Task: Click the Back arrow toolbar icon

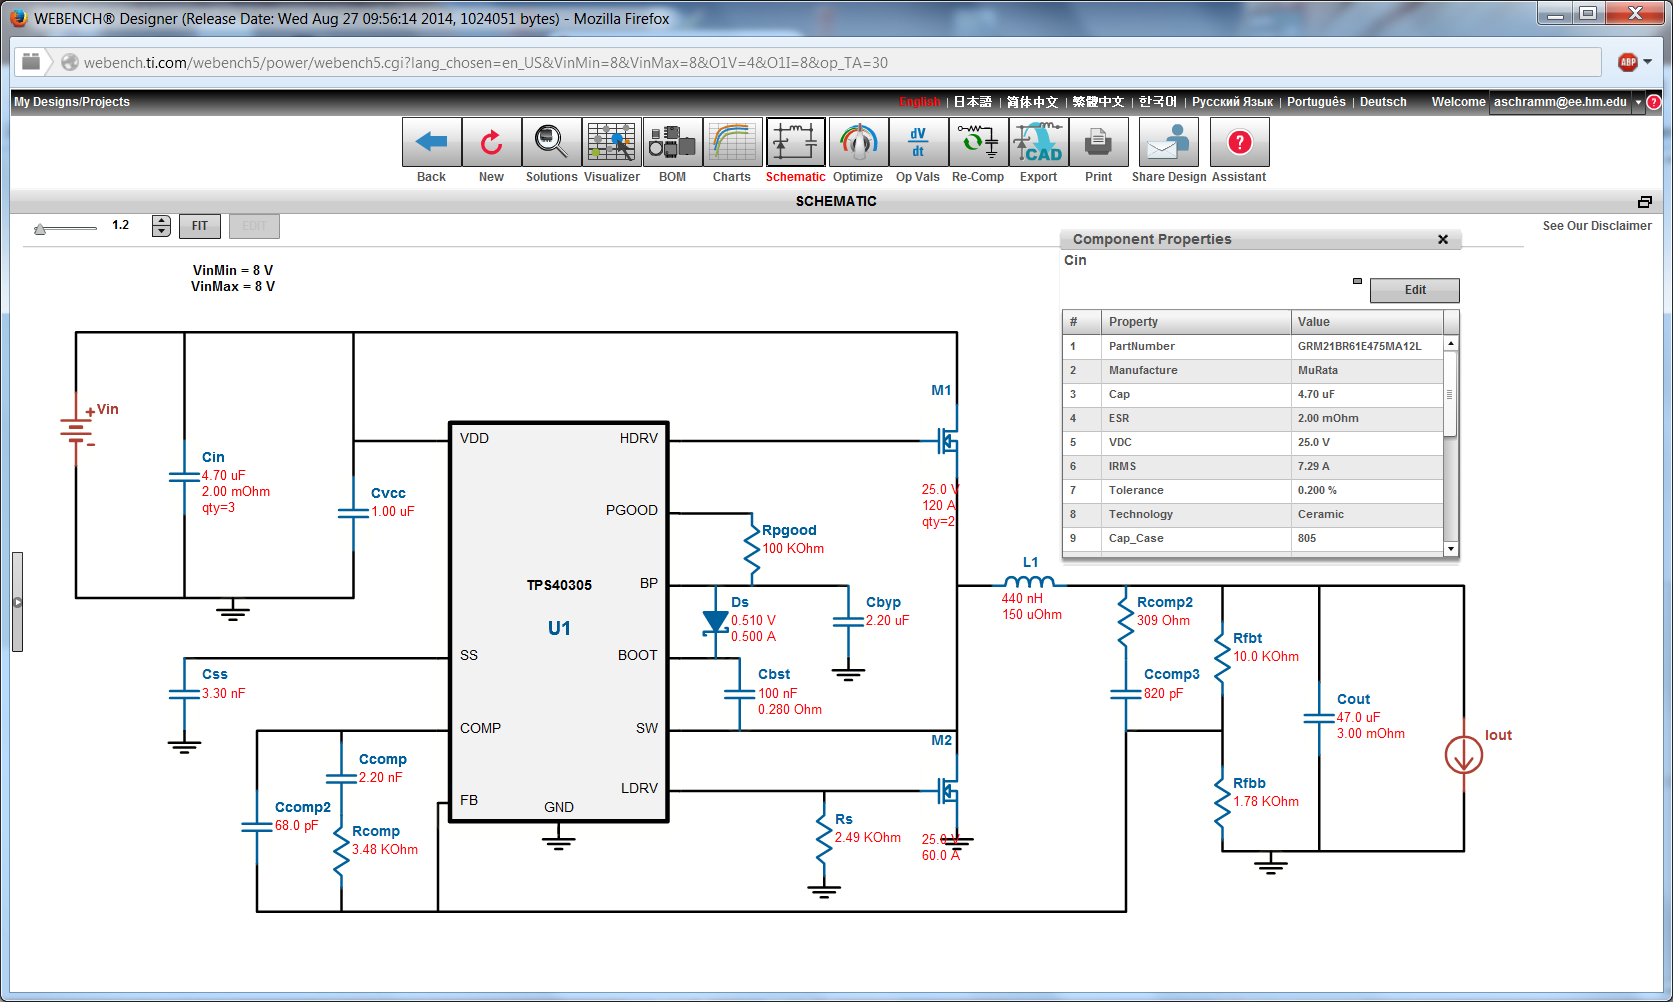Action: click(x=432, y=142)
